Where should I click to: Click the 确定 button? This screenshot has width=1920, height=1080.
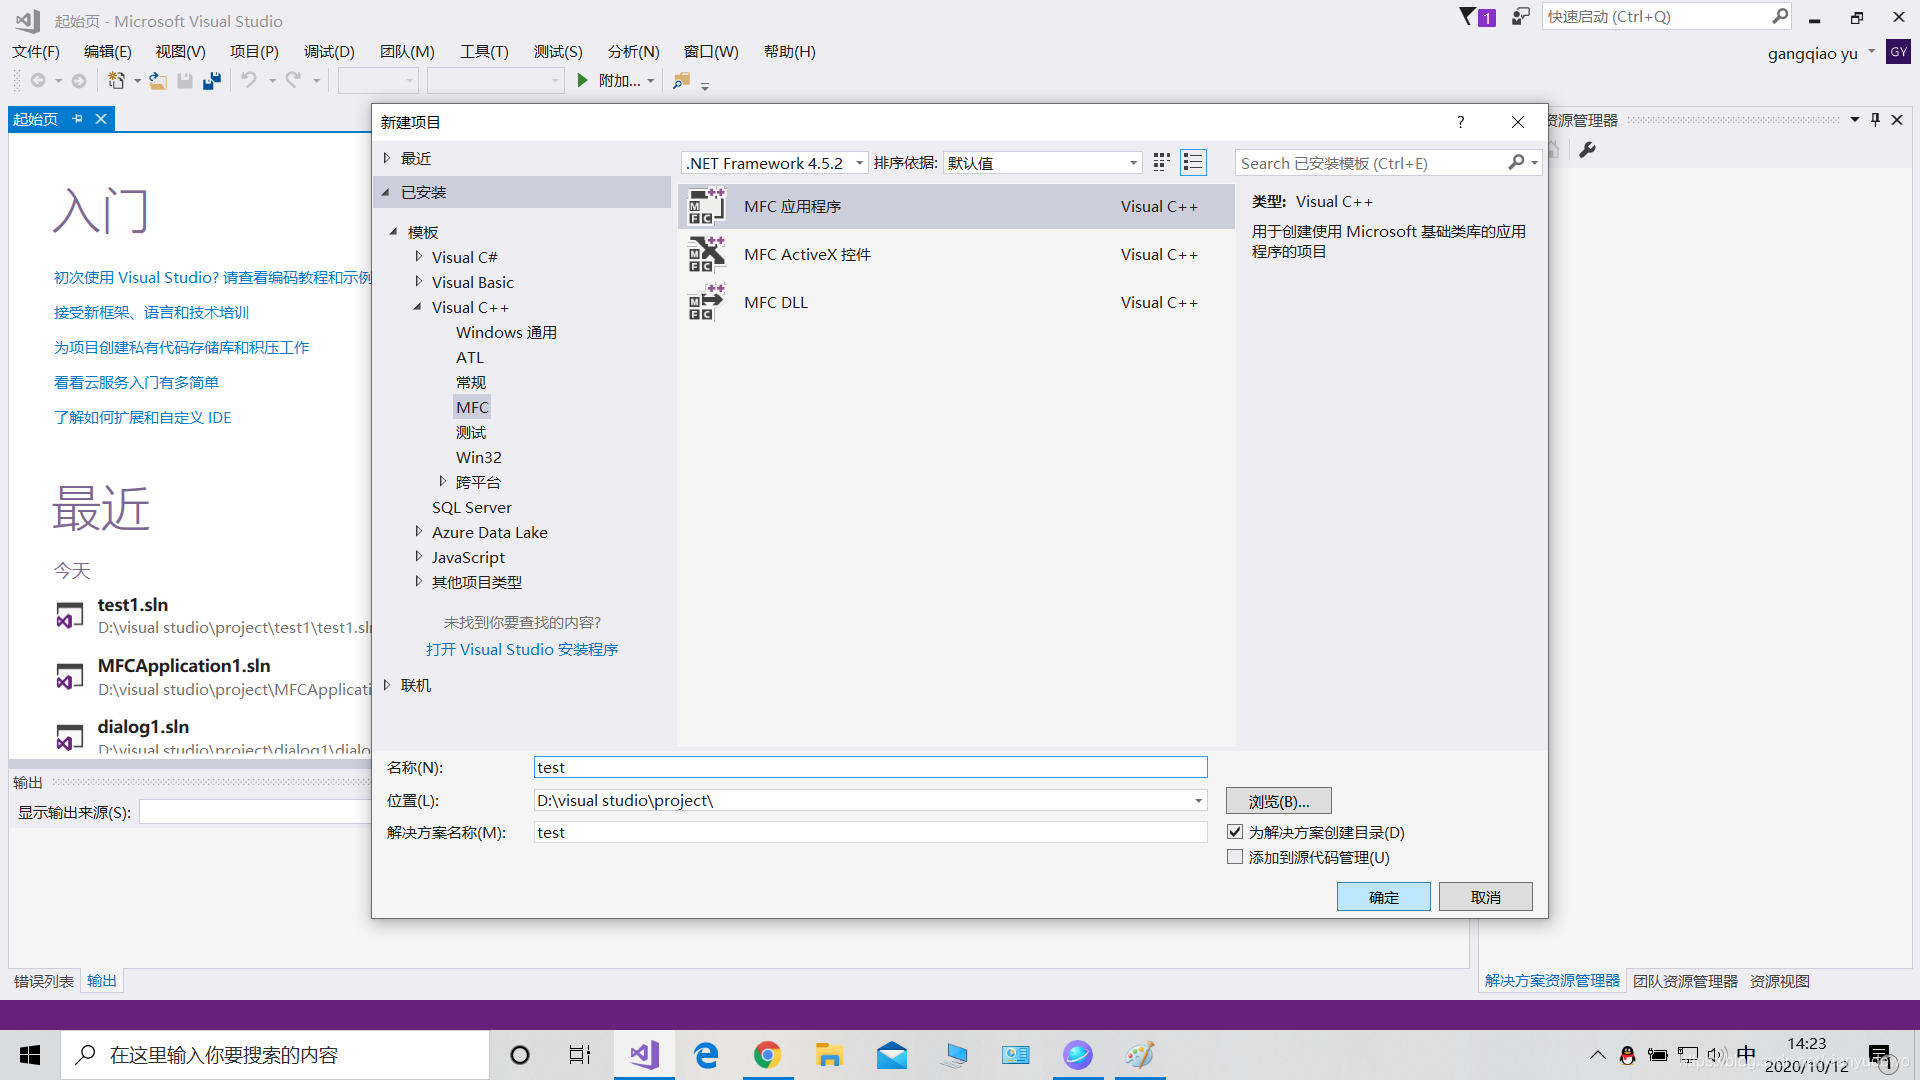click(x=1383, y=897)
